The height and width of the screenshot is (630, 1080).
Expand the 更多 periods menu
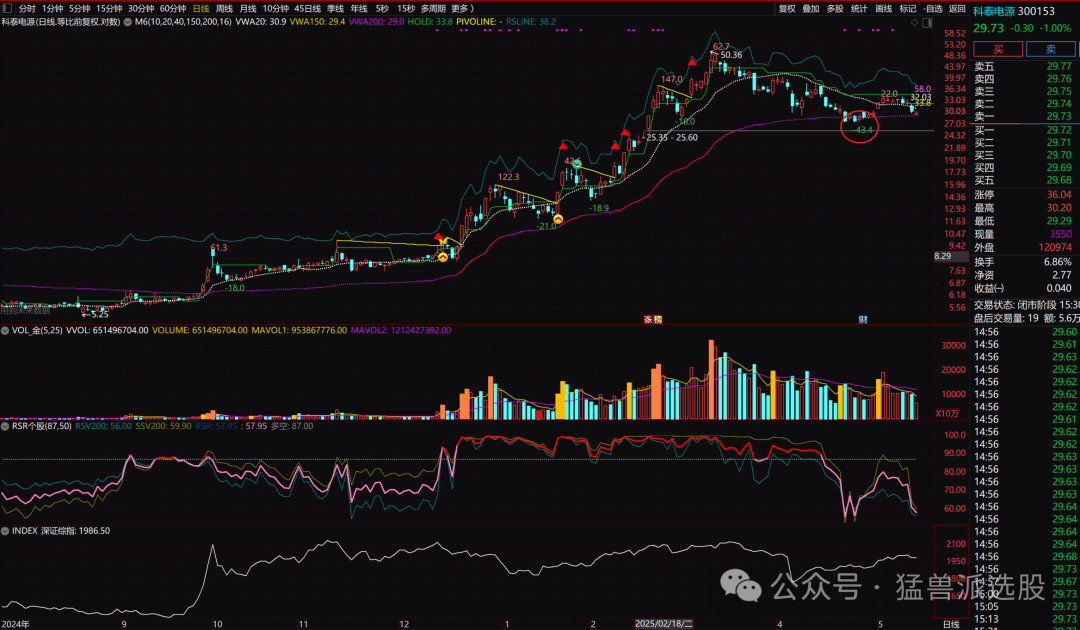[461, 8]
